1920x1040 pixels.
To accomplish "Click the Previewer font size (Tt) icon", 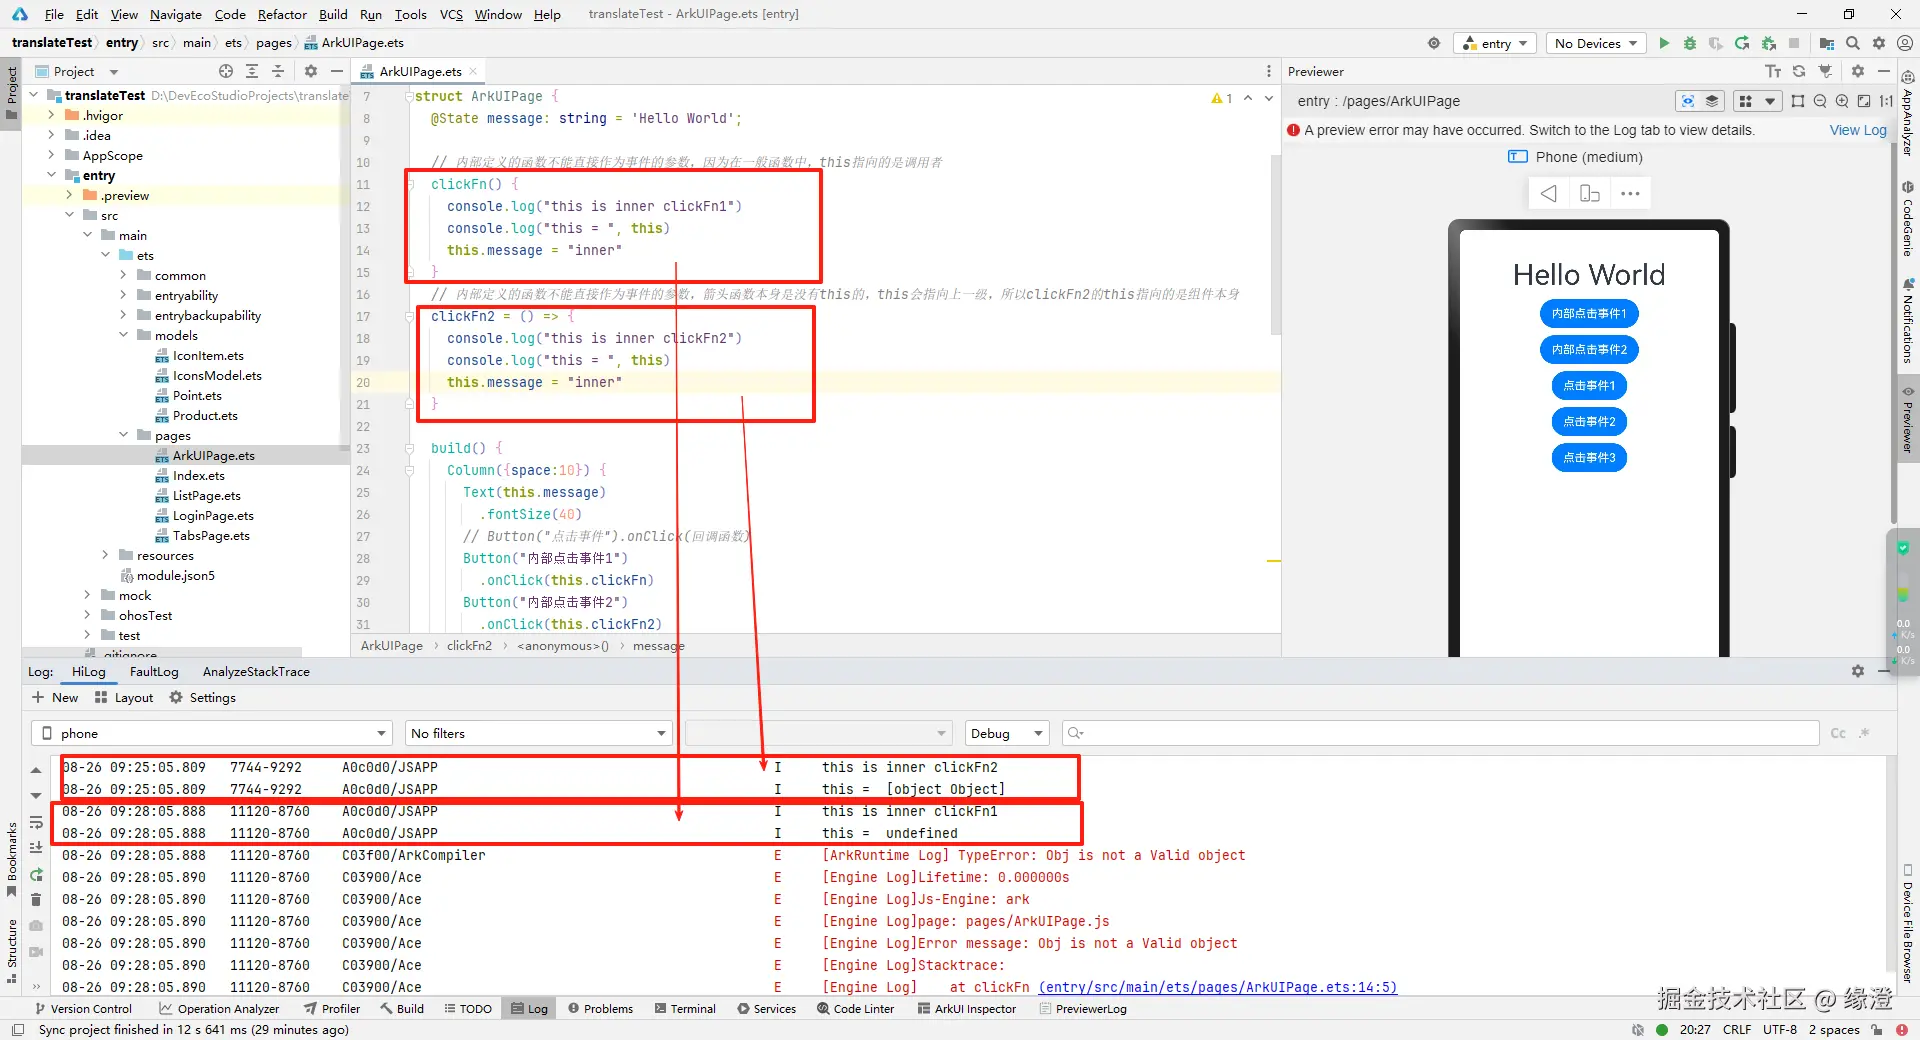I will click(1773, 71).
